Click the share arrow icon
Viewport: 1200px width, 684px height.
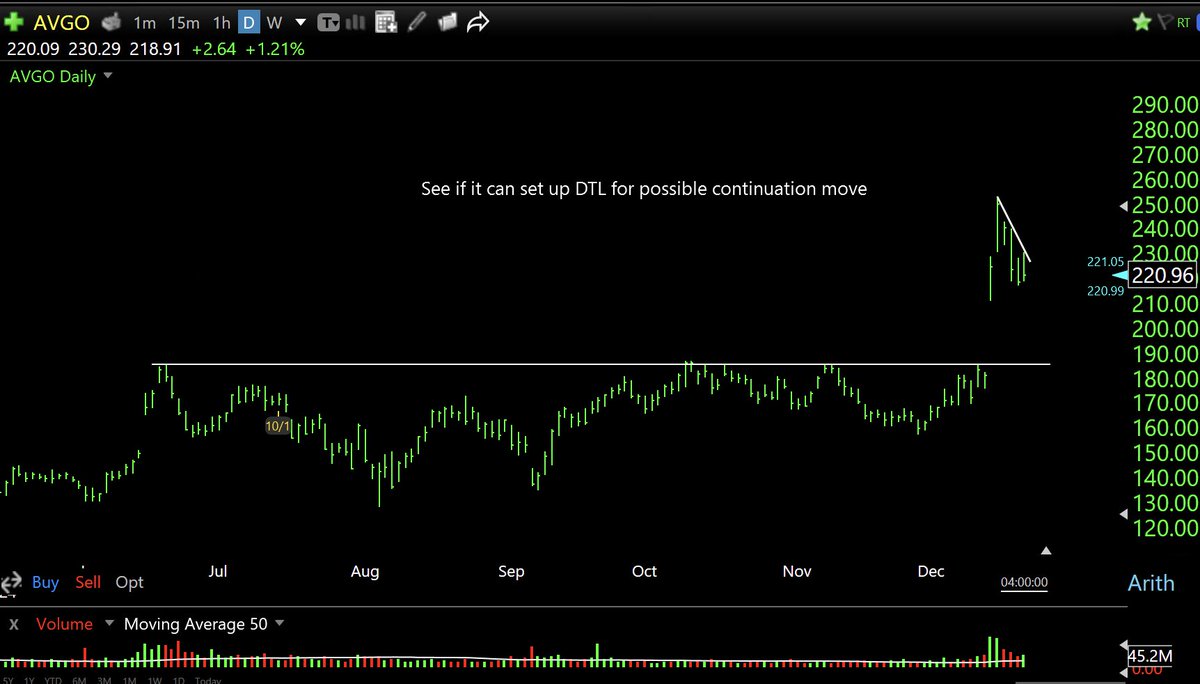click(478, 21)
